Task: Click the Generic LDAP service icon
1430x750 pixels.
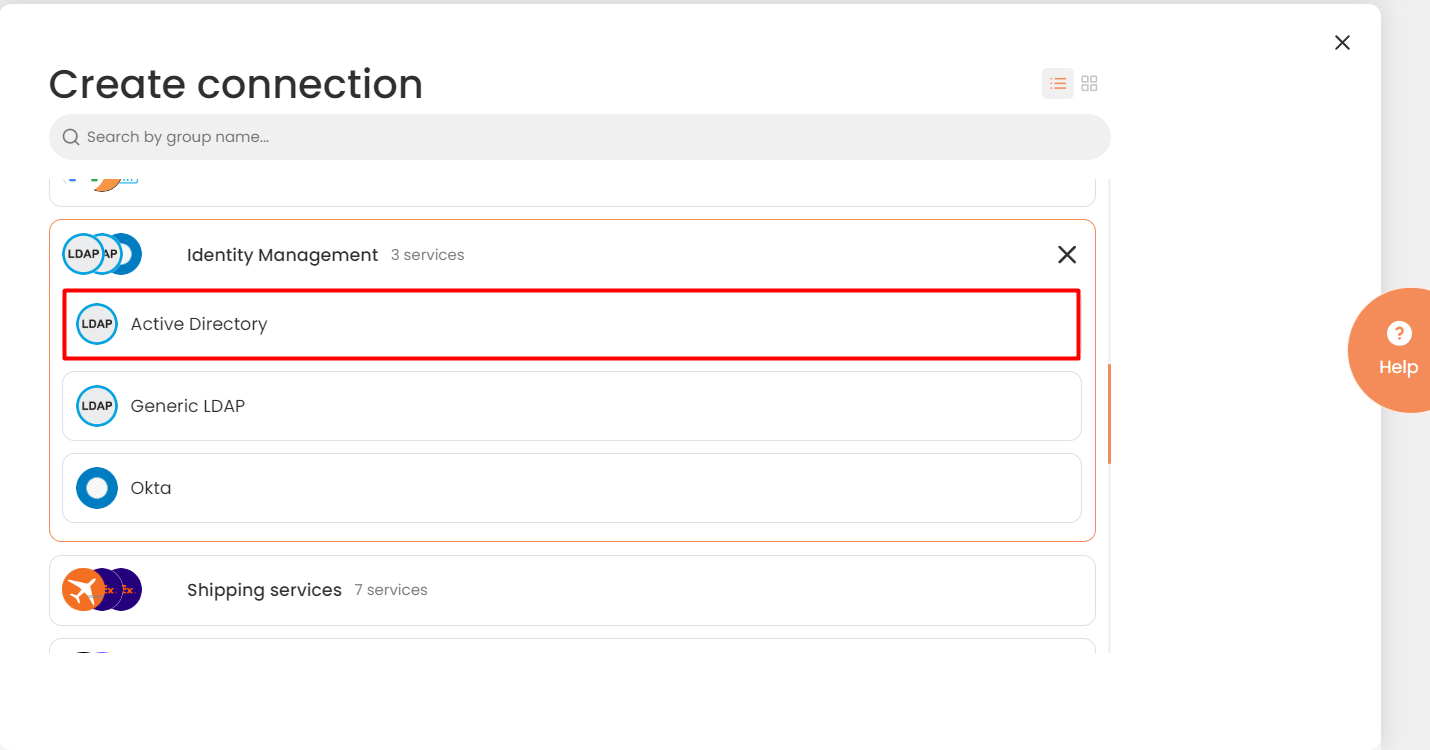Action: (97, 406)
